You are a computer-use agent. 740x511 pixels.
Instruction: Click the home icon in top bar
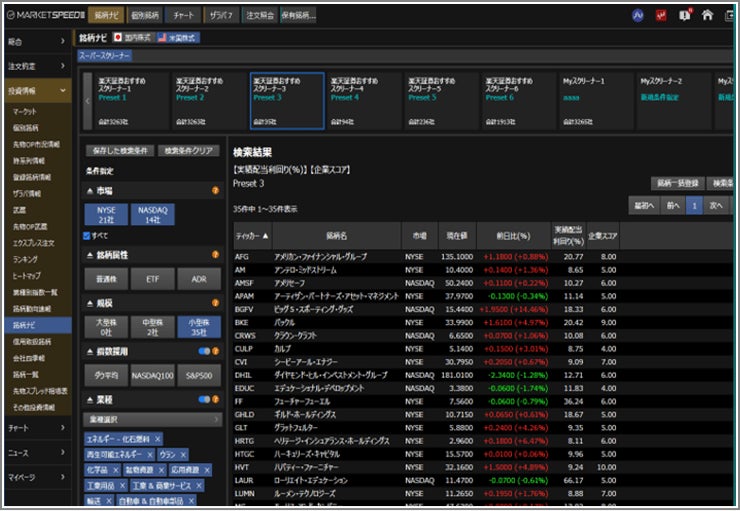click(708, 15)
